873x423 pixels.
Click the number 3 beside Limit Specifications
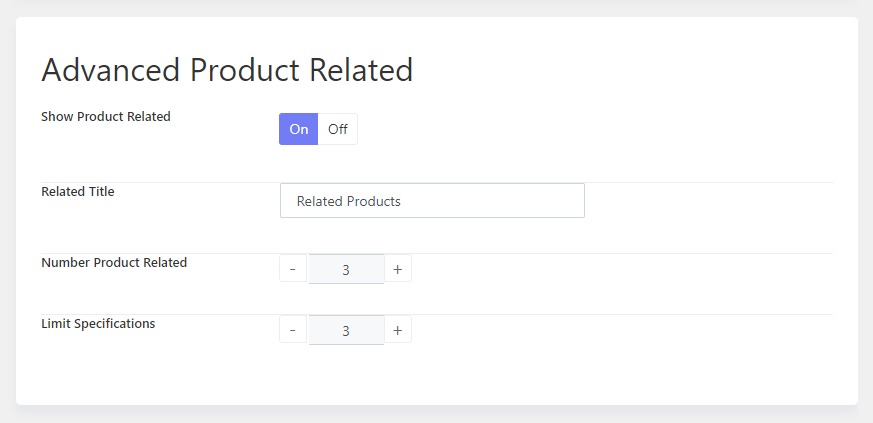coord(346,331)
